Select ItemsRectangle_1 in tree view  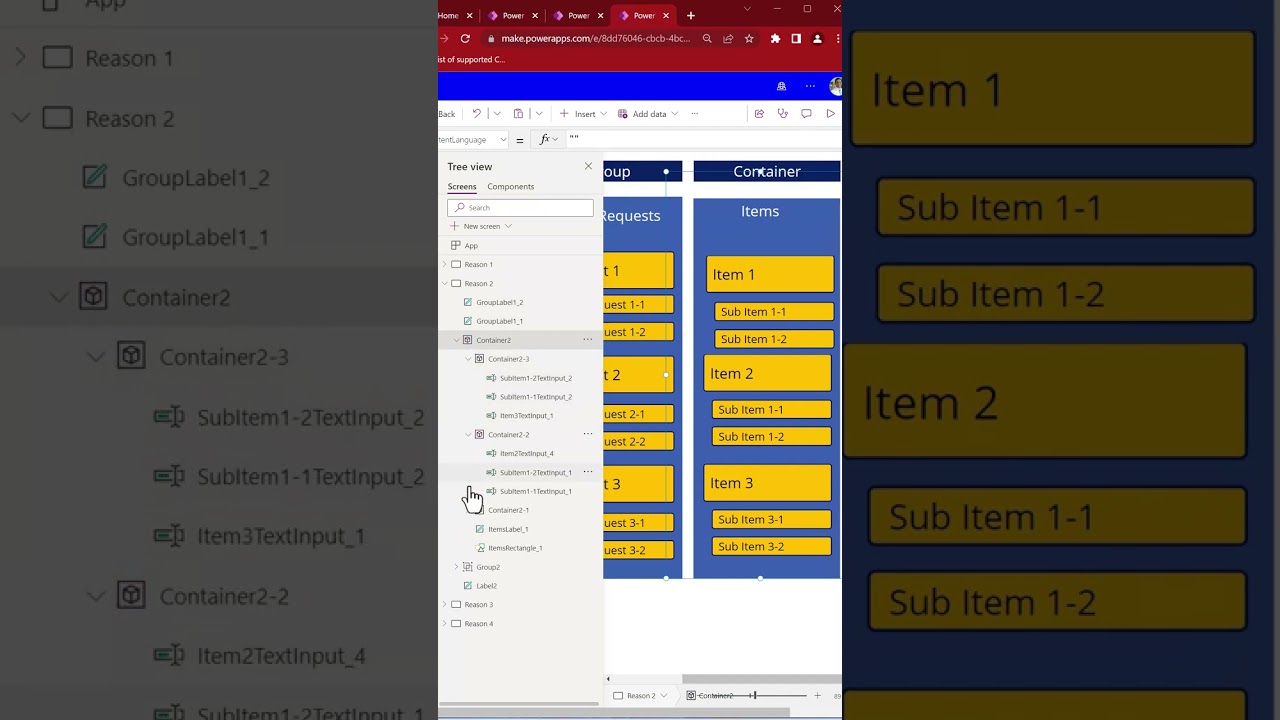point(515,548)
